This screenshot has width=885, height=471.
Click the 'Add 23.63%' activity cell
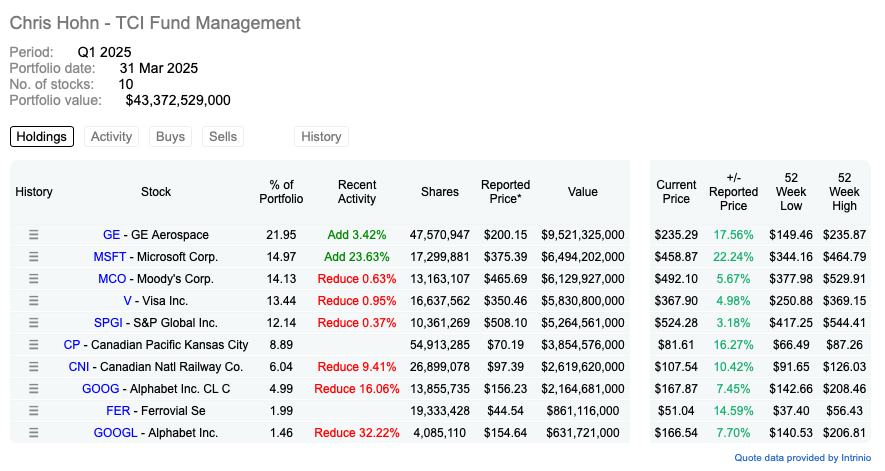357,257
